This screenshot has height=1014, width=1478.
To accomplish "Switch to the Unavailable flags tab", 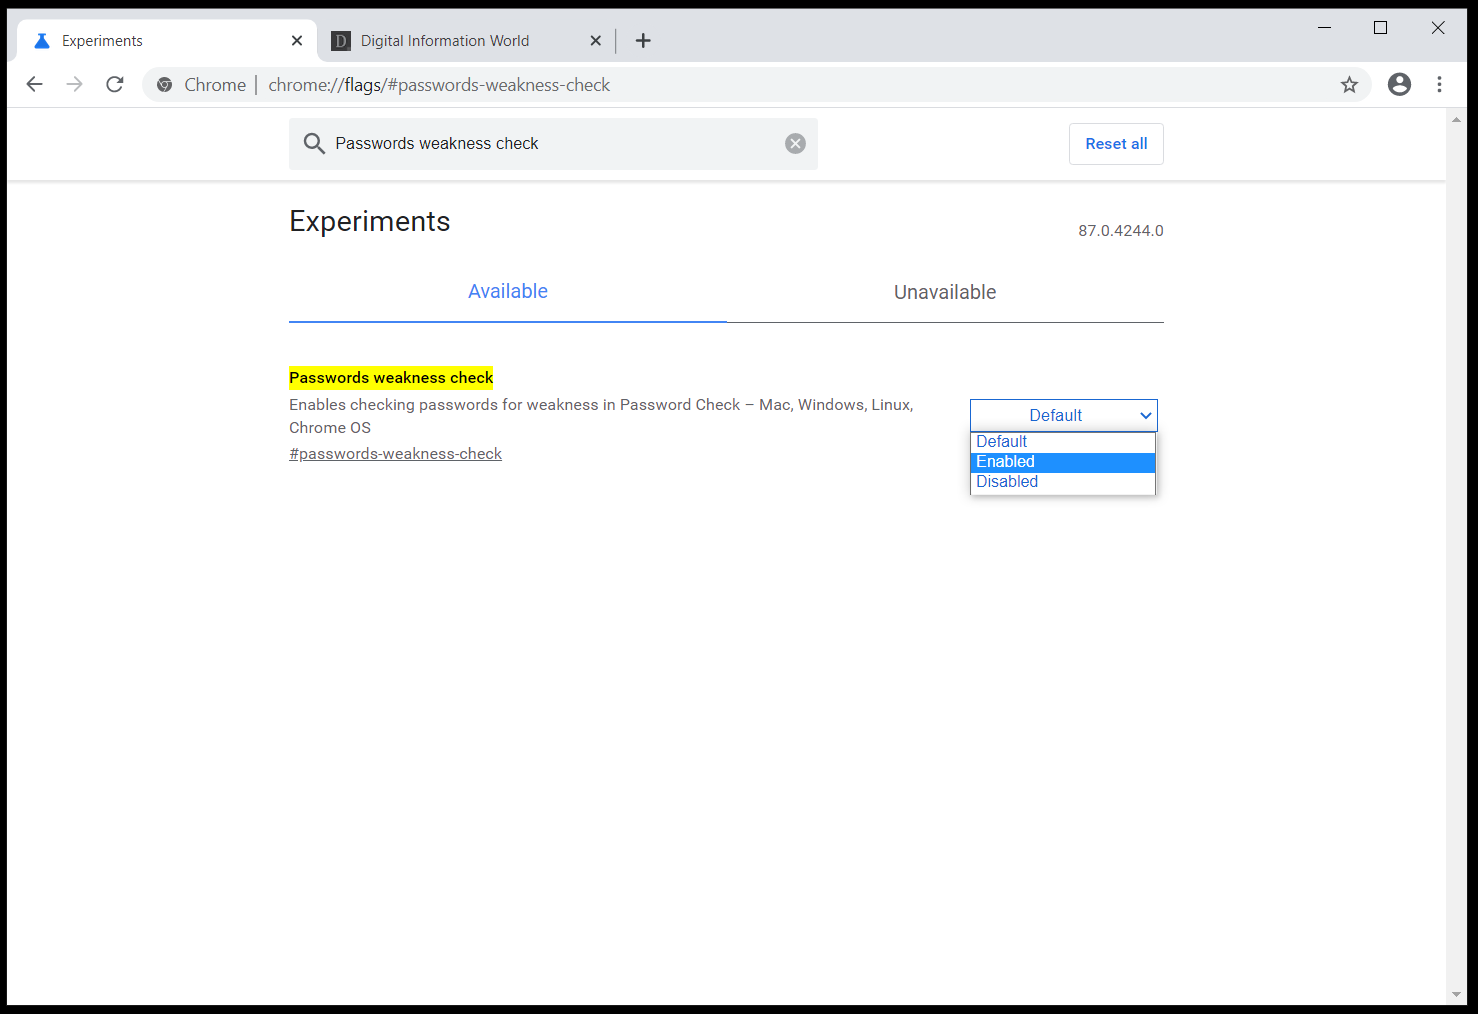I will point(944,292).
